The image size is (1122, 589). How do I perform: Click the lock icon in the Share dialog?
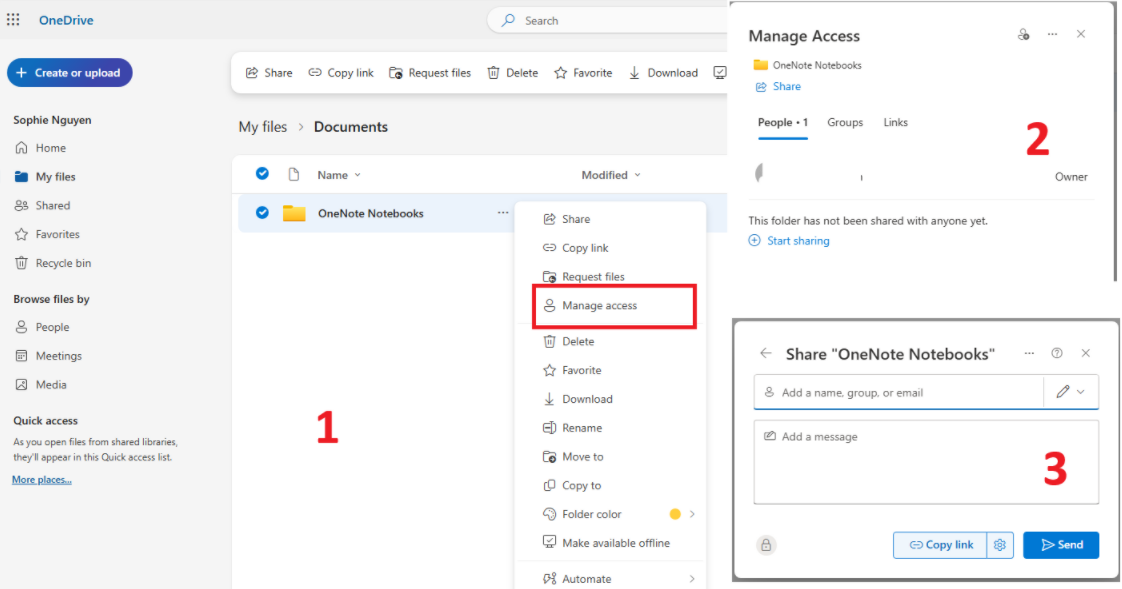(766, 545)
